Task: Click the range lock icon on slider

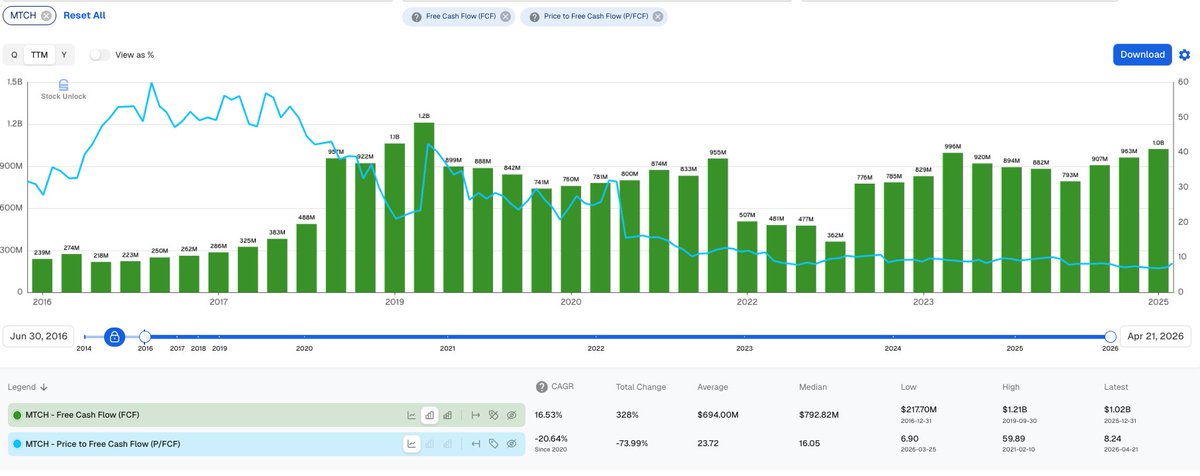Action: click(114, 337)
